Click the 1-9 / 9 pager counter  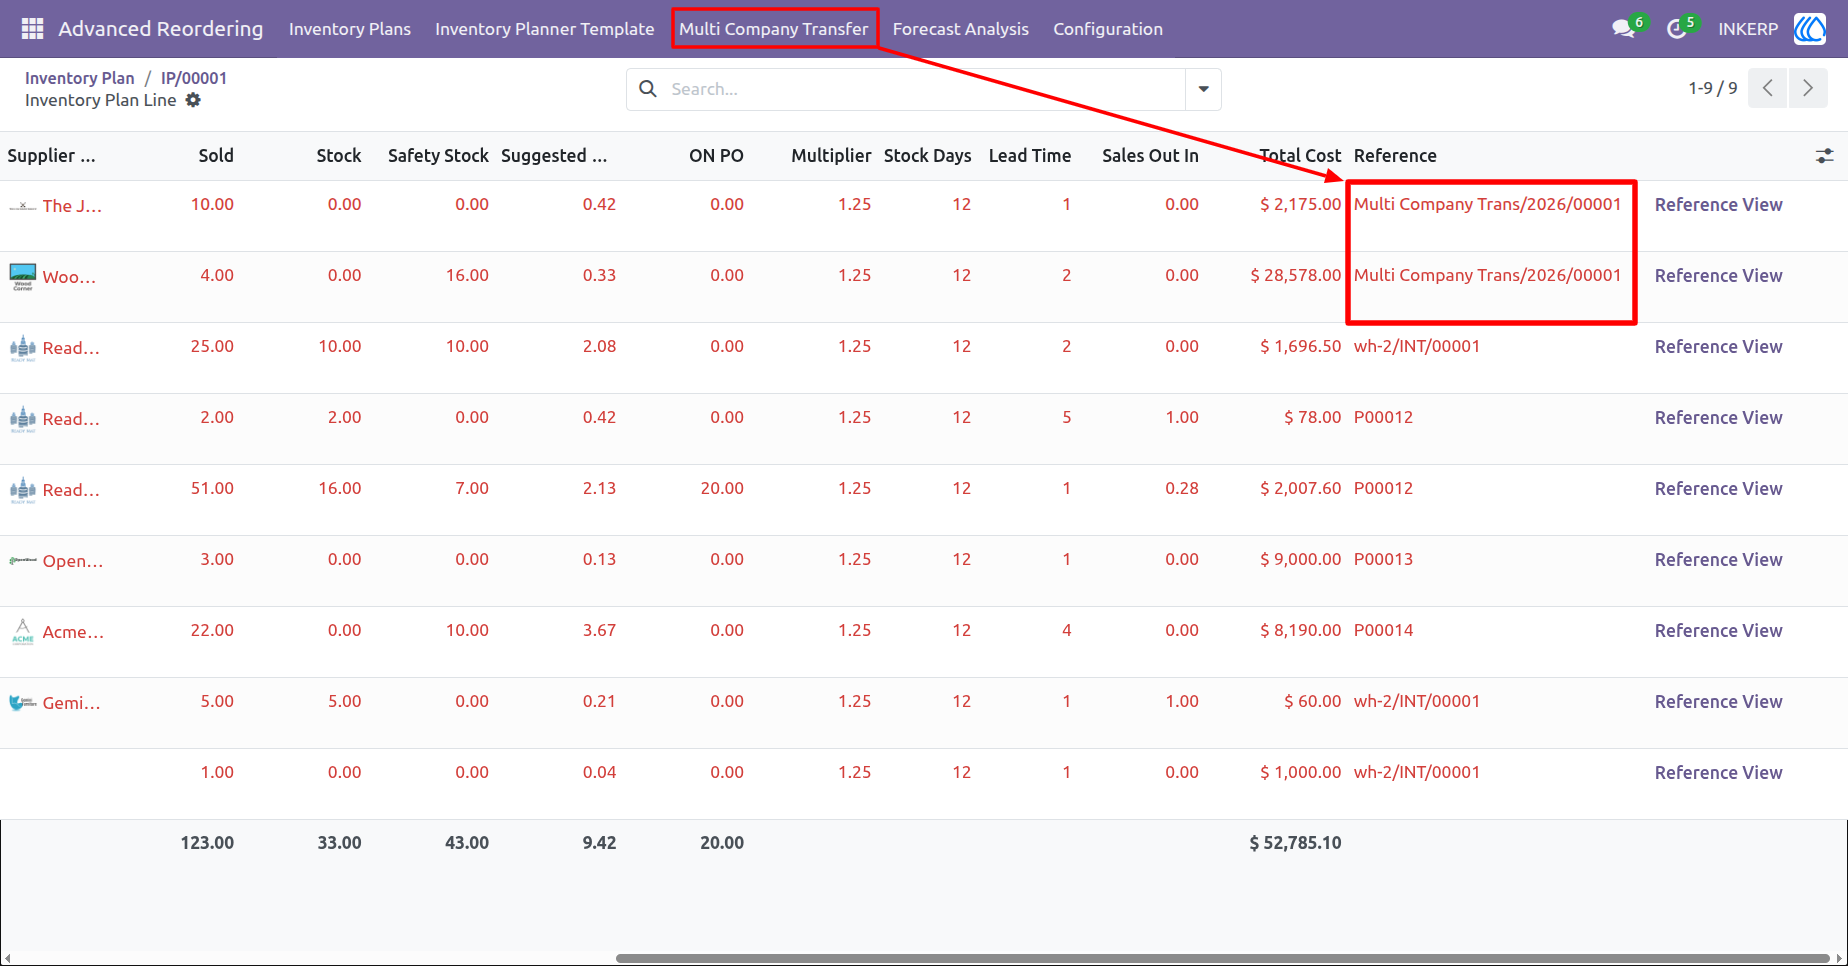(1713, 88)
